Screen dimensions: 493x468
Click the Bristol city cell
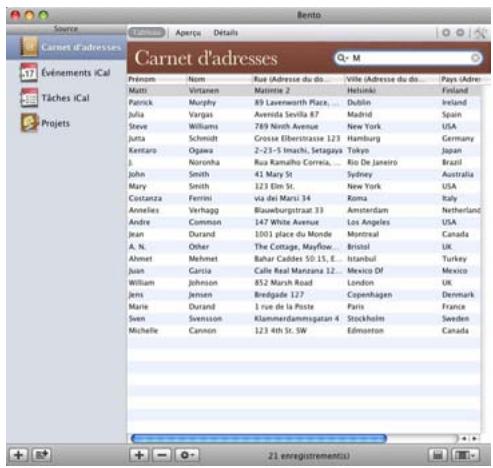pos(358,247)
